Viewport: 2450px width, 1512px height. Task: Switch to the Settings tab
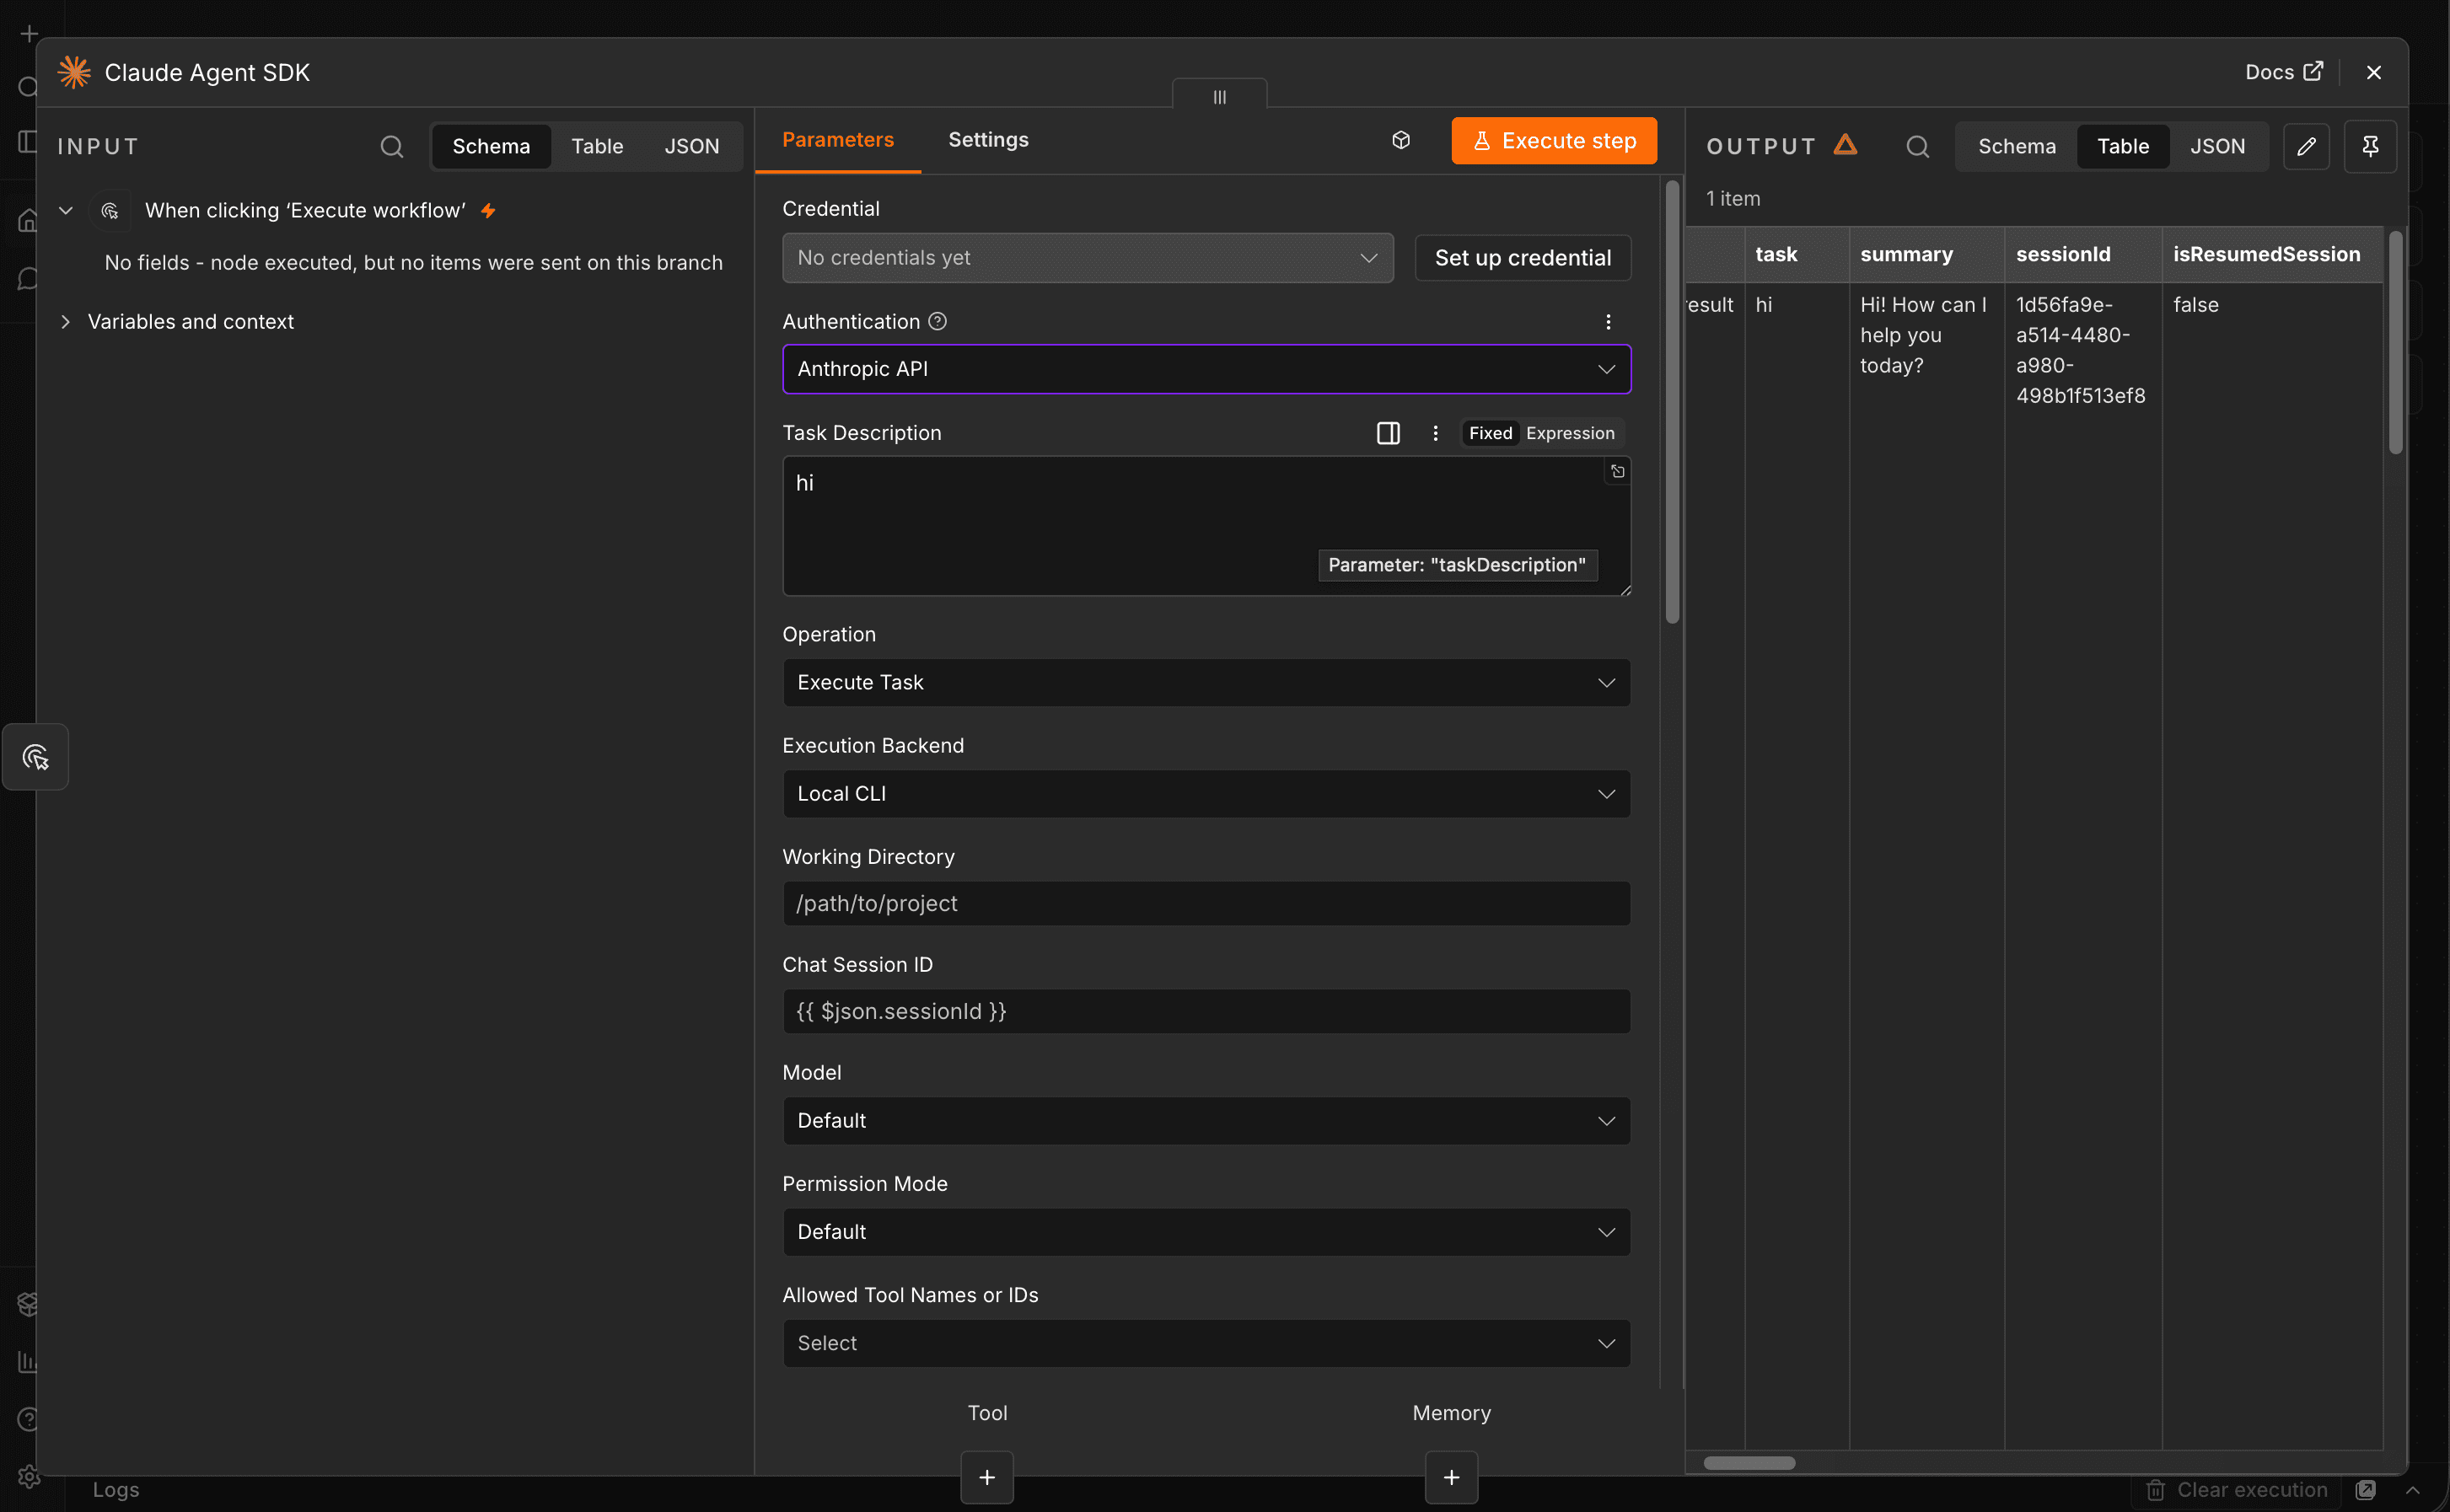[988, 140]
